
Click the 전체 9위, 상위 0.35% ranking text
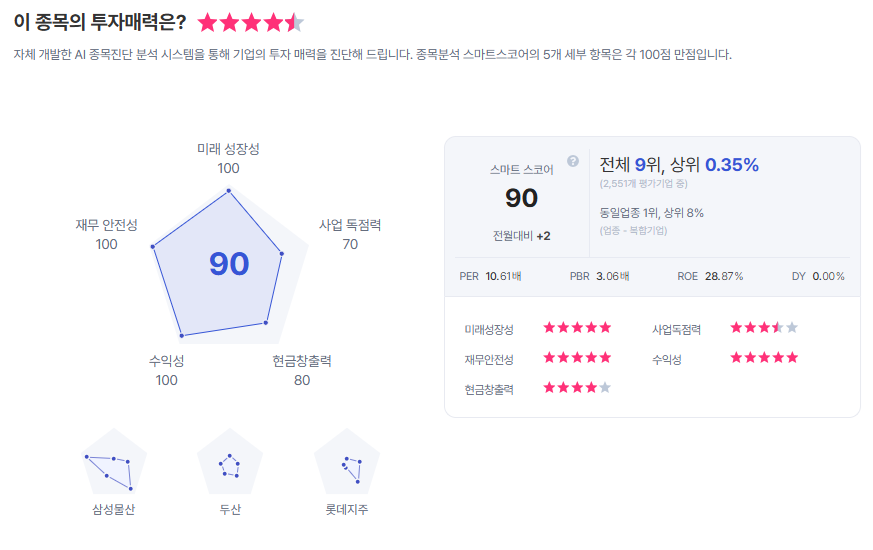pos(679,165)
